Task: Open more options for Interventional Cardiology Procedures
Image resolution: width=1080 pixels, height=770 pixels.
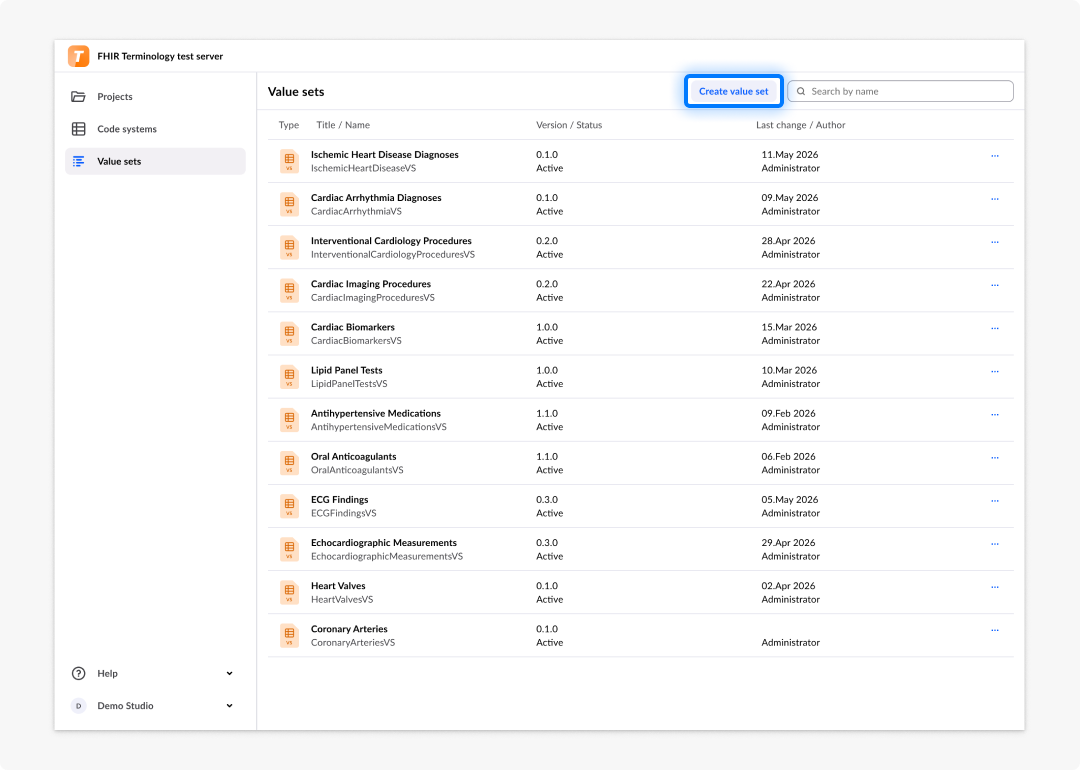Action: tap(995, 242)
